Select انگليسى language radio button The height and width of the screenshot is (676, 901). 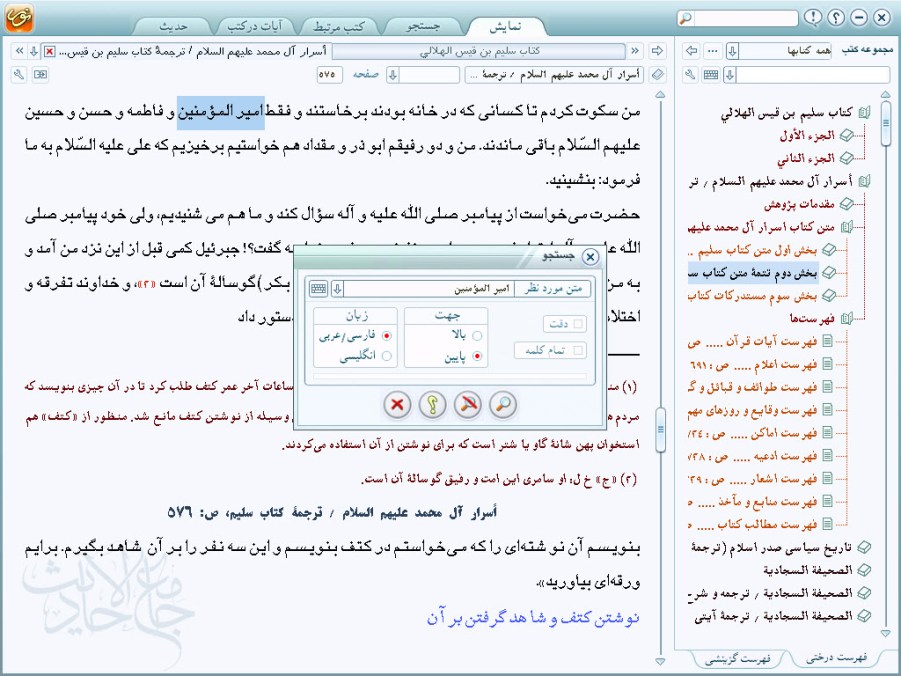point(387,356)
